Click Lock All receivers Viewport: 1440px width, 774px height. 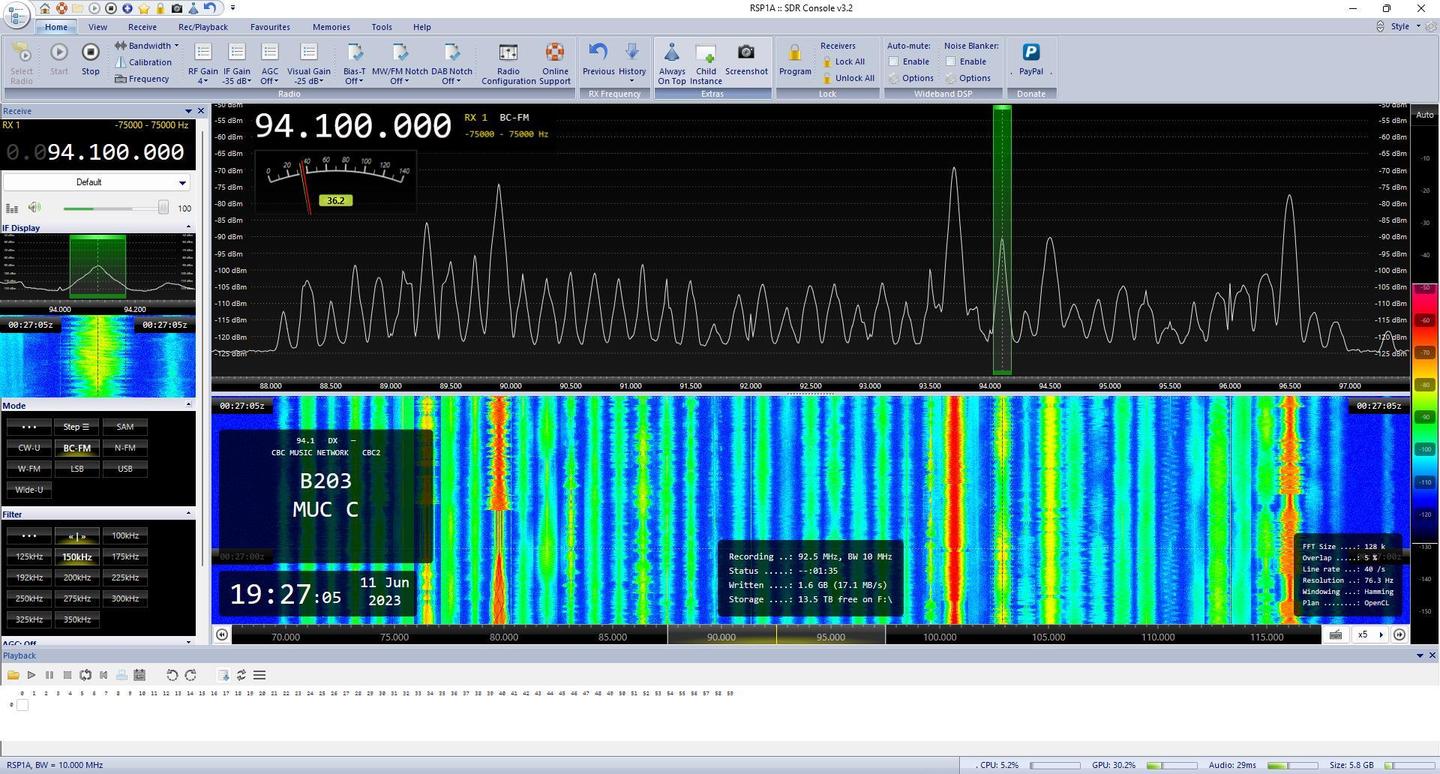(x=843, y=62)
